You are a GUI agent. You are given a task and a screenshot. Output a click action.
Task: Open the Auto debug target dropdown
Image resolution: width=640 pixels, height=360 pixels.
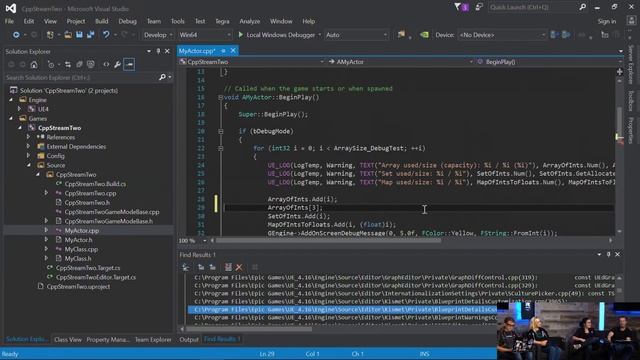click(356, 35)
